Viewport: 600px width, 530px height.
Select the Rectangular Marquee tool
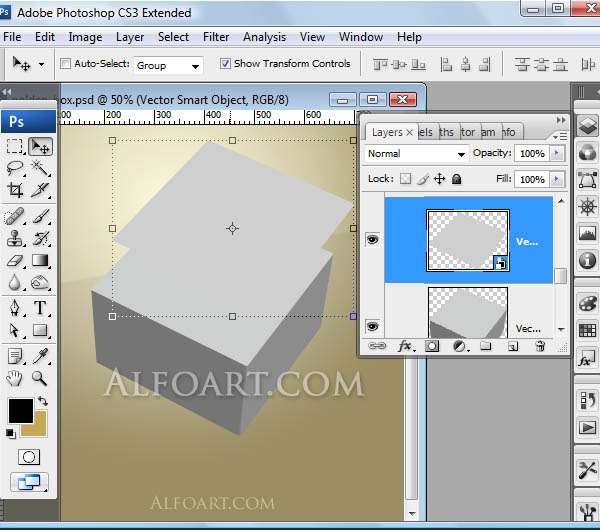15,146
